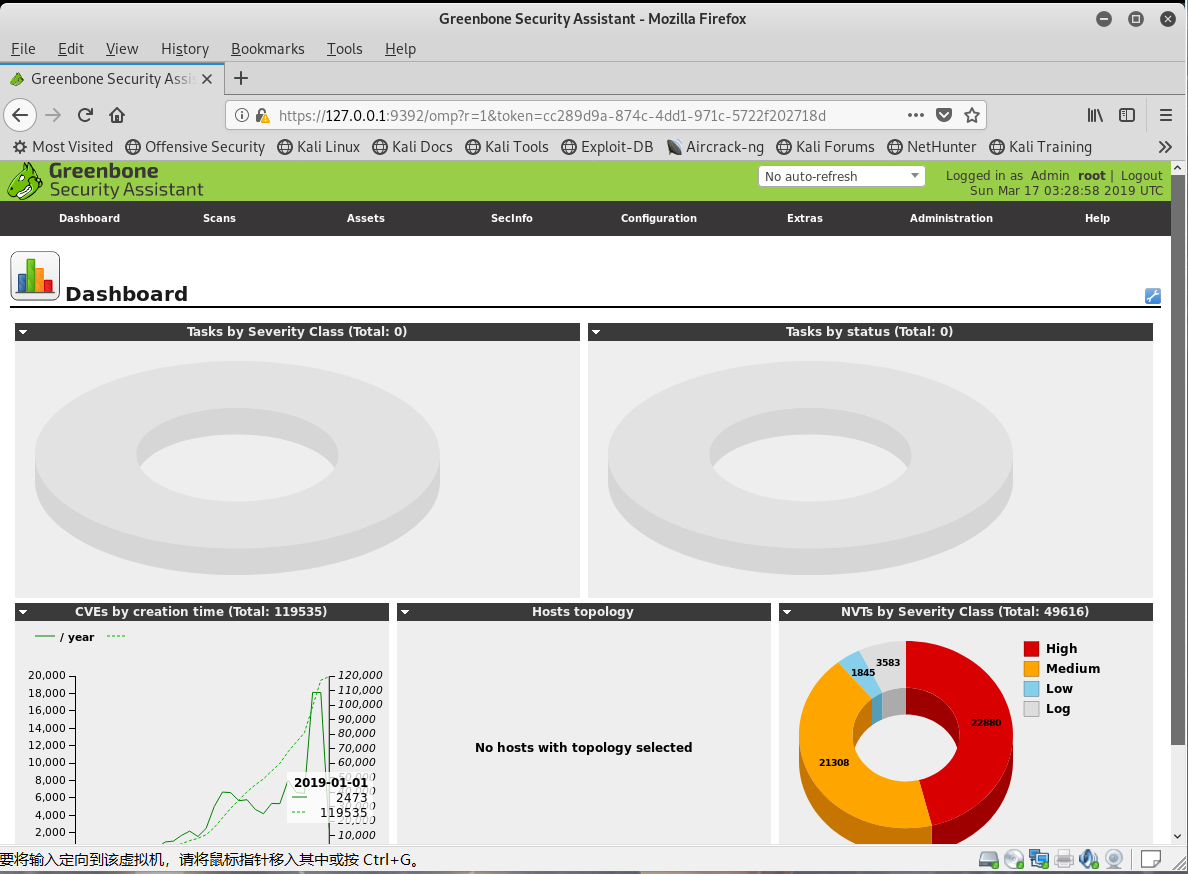The width and height of the screenshot is (1188, 874).
Task: Open the Administration navigation menu
Action: pos(951,218)
